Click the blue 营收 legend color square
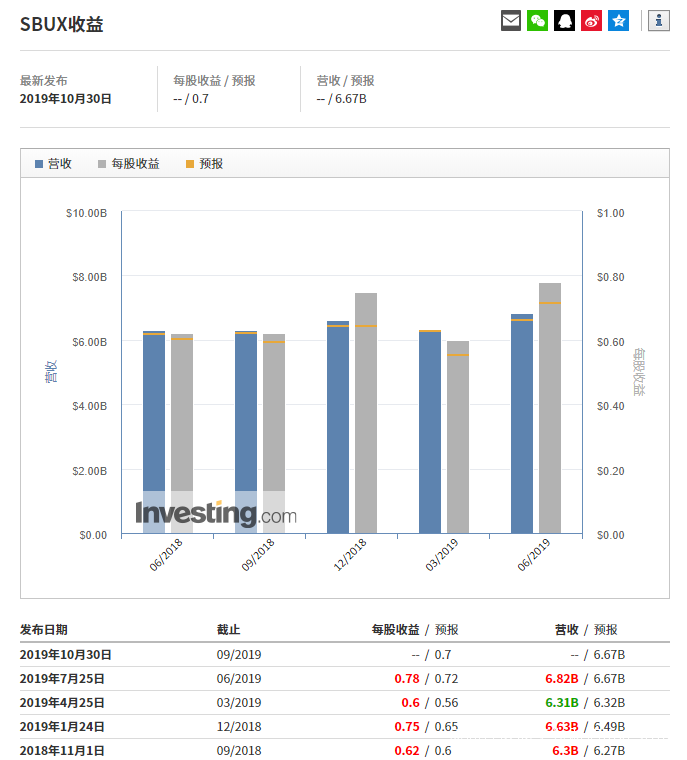This screenshot has width=687, height=760. coord(39,164)
